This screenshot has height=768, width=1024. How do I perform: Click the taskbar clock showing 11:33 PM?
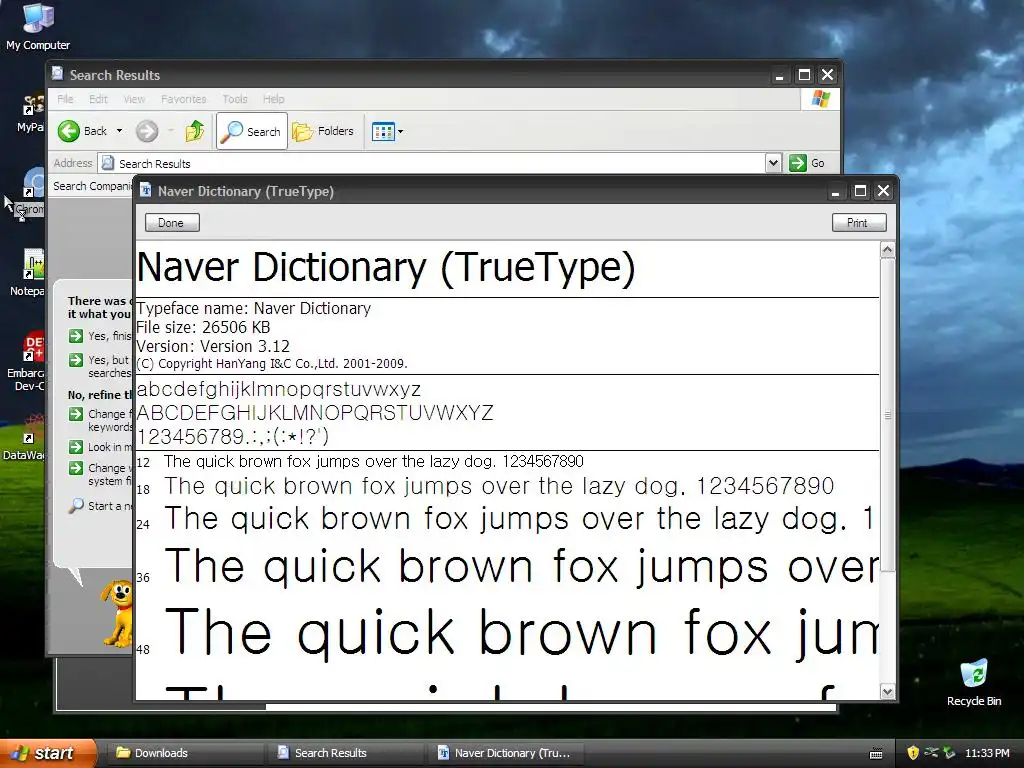[x=987, y=753]
